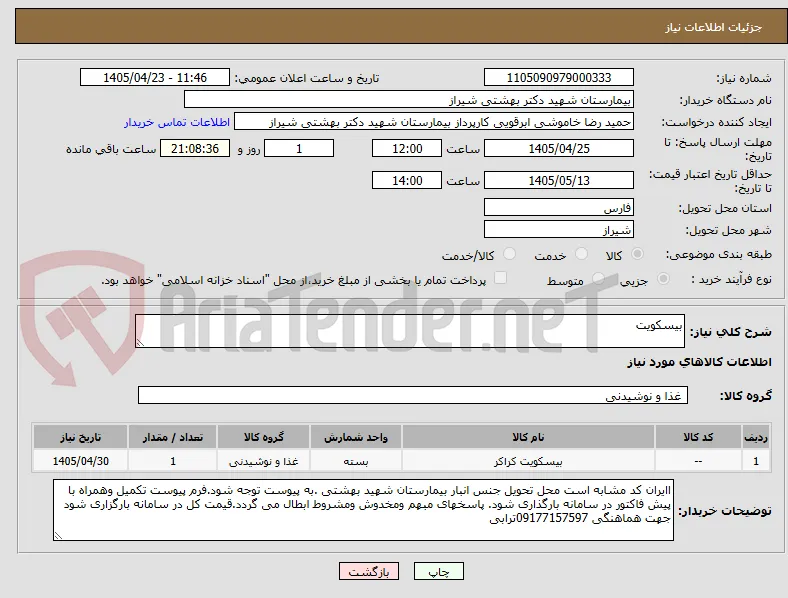Choose the متوسط purchase type radio
The width and height of the screenshot is (788, 598).
click(598, 278)
